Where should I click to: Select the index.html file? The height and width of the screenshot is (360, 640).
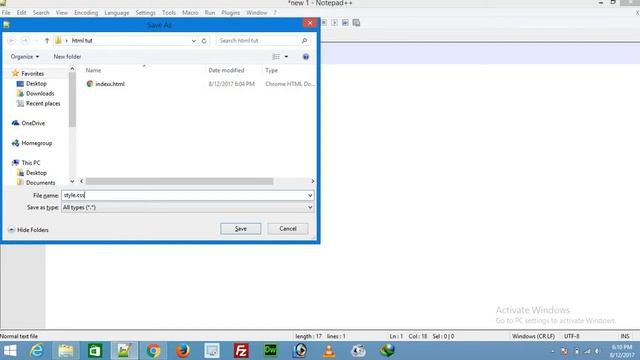[110, 84]
